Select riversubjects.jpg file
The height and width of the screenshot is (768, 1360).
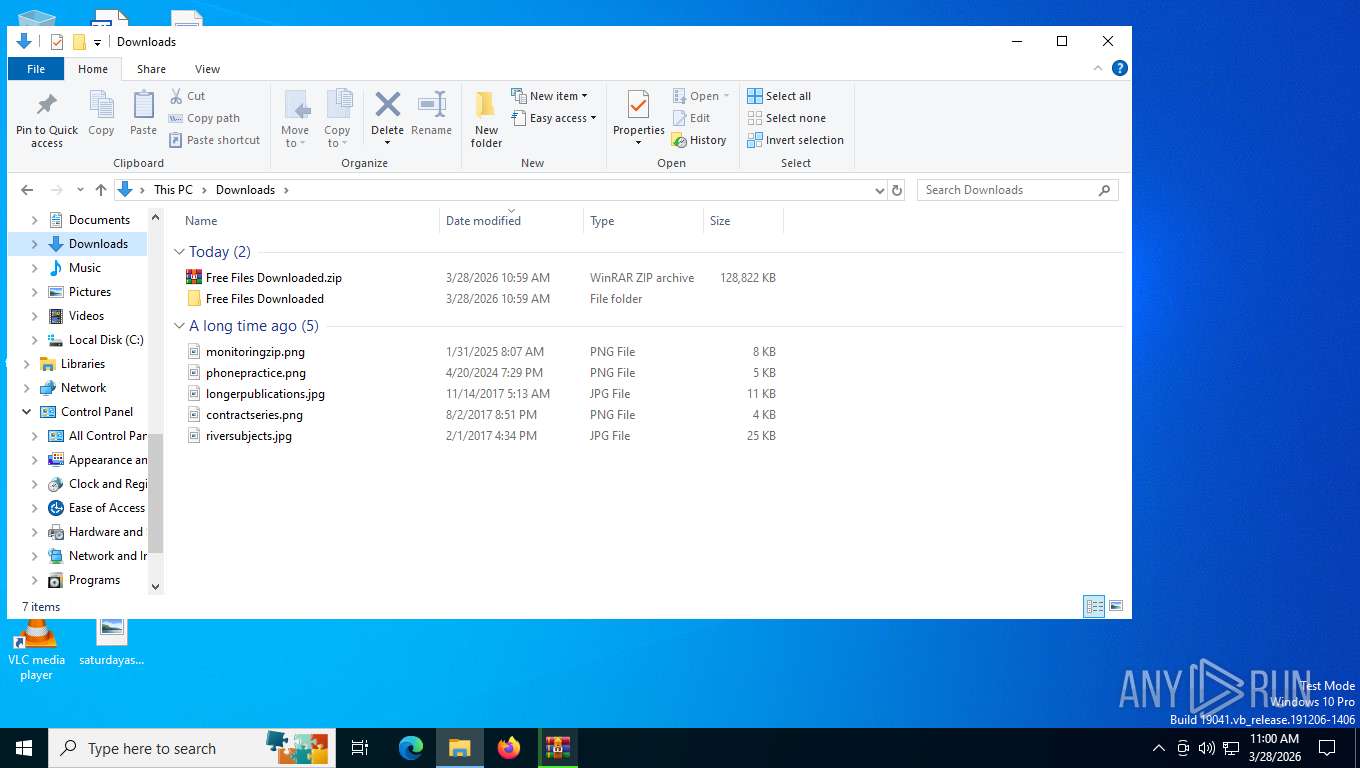point(249,436)
